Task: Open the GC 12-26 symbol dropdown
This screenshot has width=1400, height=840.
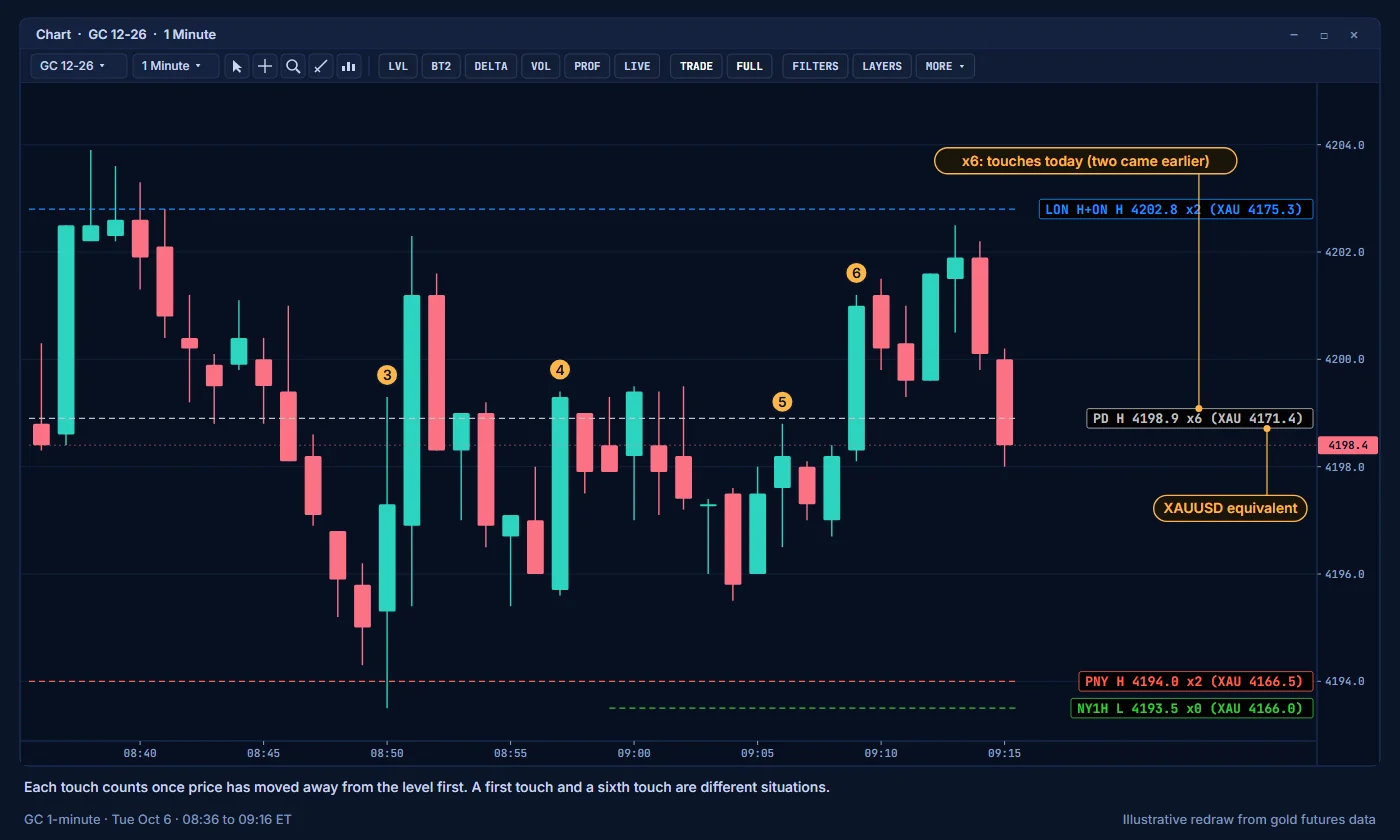Action: [x=79, y=66]
